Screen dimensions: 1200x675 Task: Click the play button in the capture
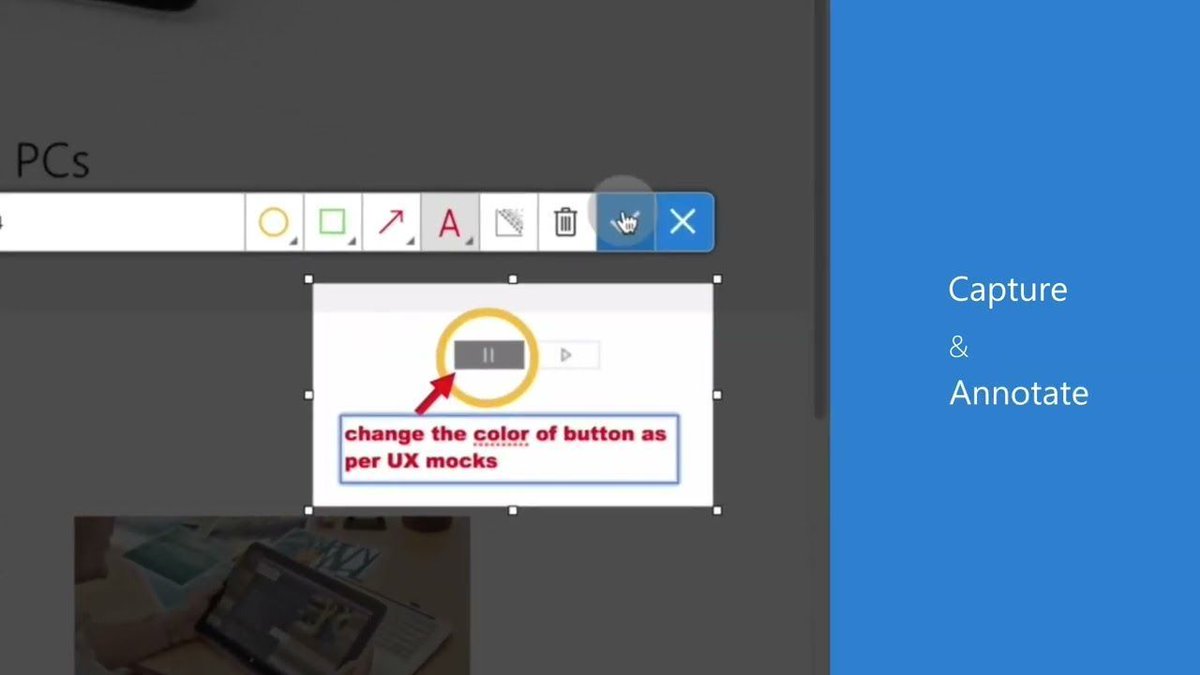[566, 355]
